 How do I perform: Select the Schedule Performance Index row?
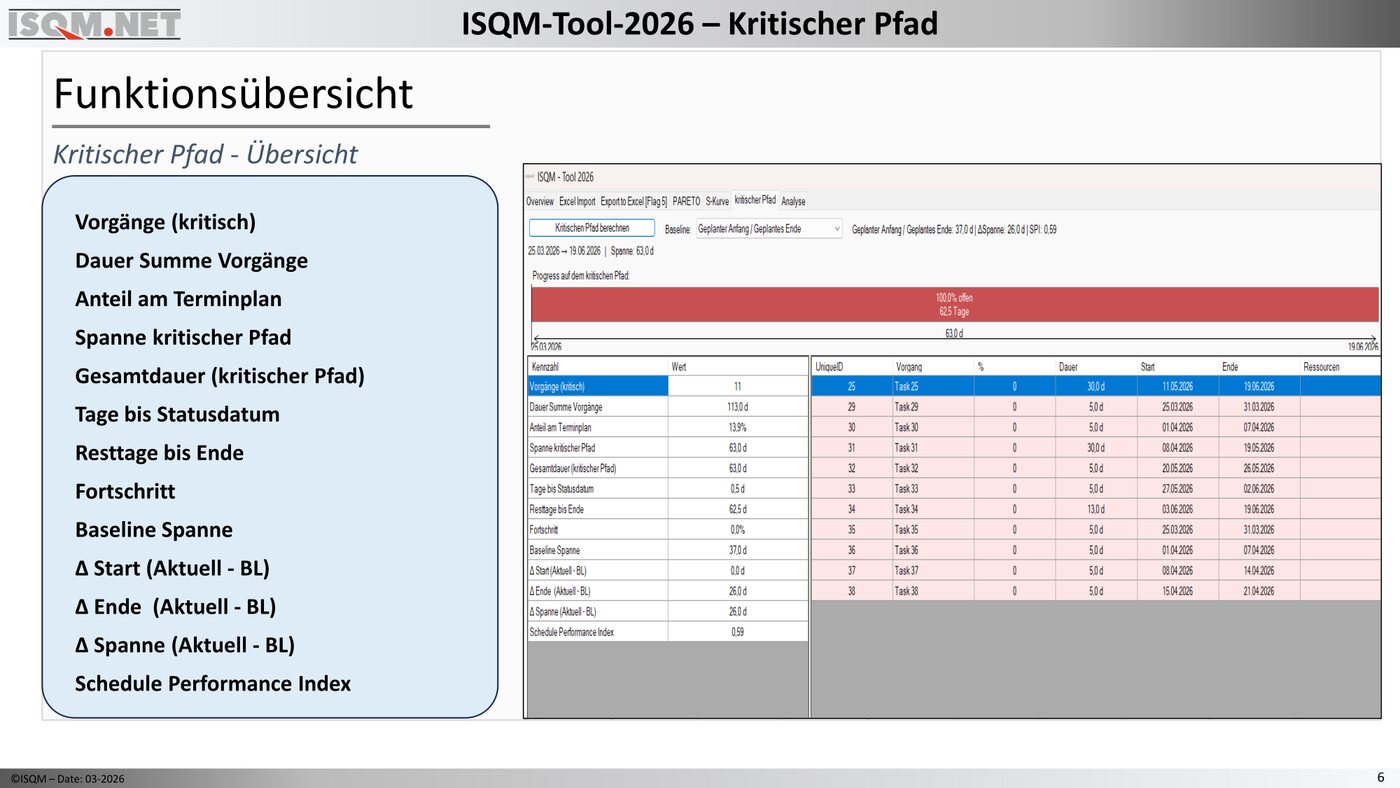[x=597, y=632]
